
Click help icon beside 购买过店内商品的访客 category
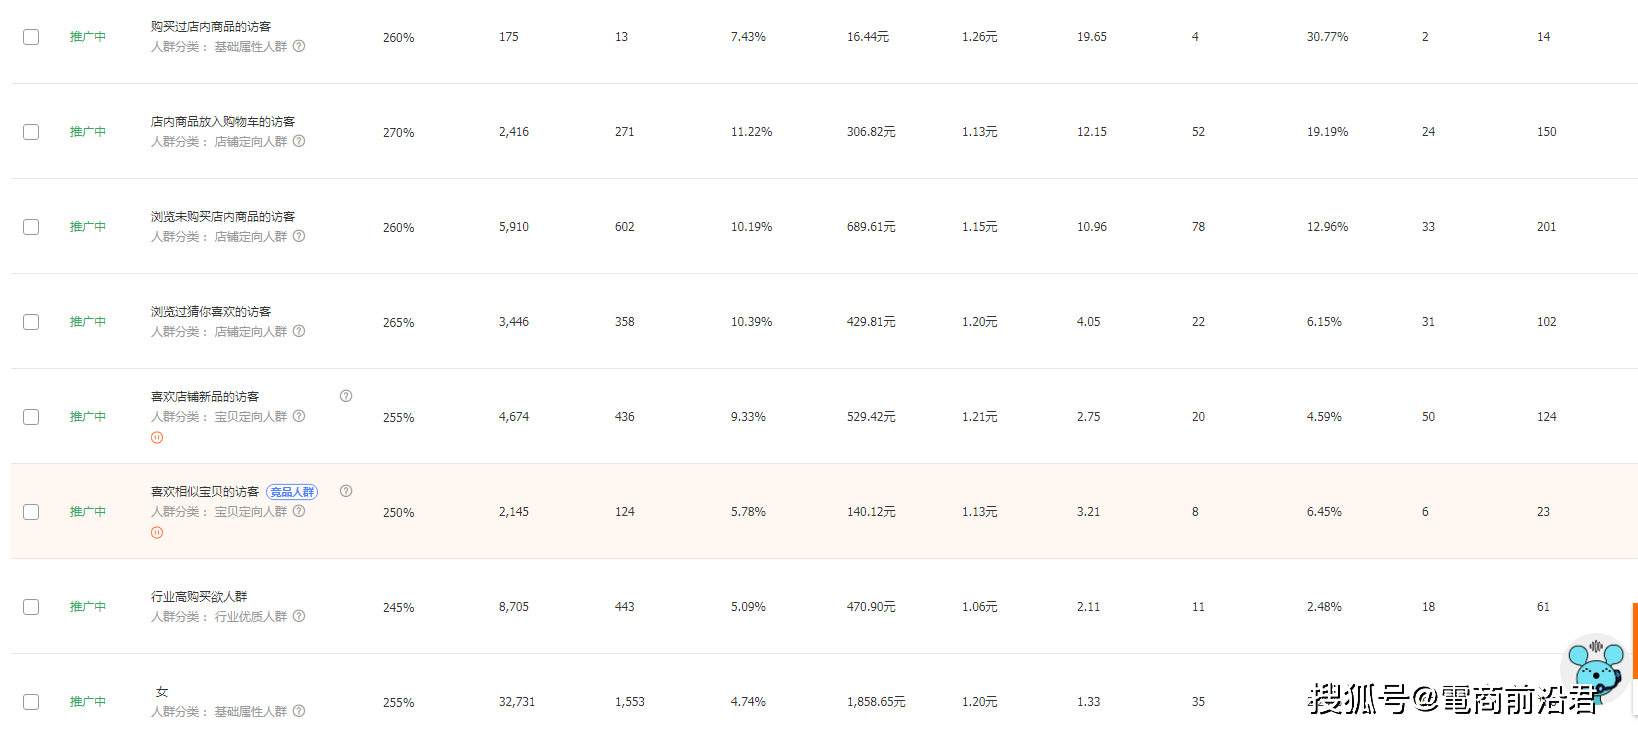pos(299,46)
